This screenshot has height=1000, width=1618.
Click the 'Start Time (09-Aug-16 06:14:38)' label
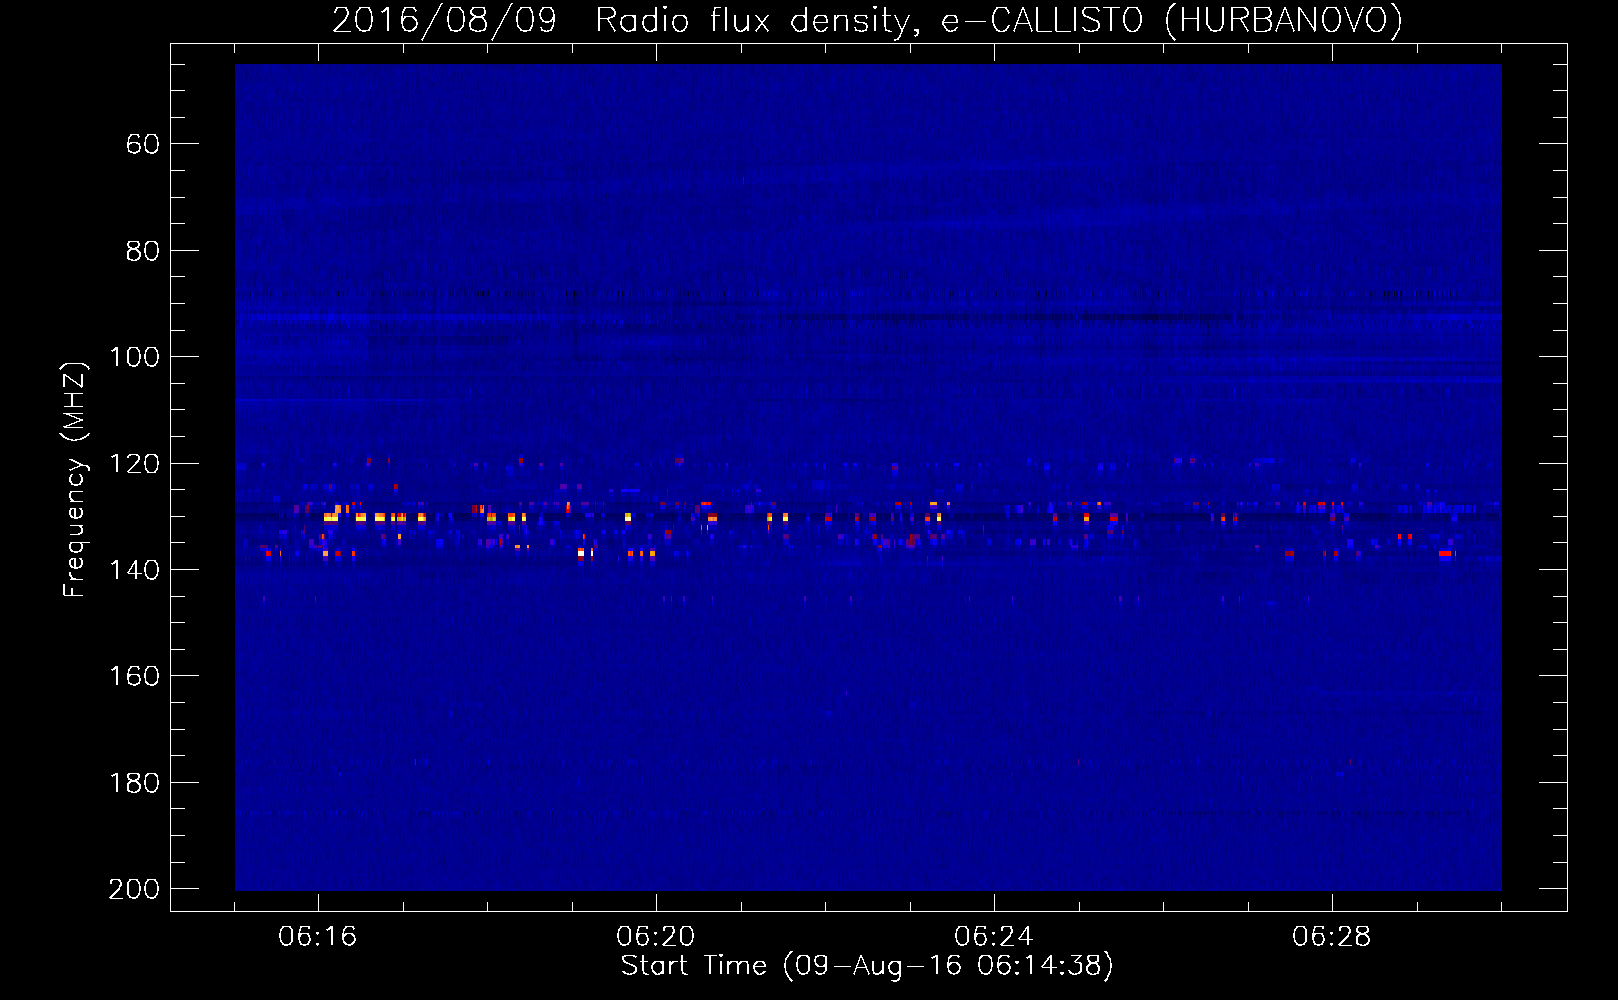[x=867, y=966]
